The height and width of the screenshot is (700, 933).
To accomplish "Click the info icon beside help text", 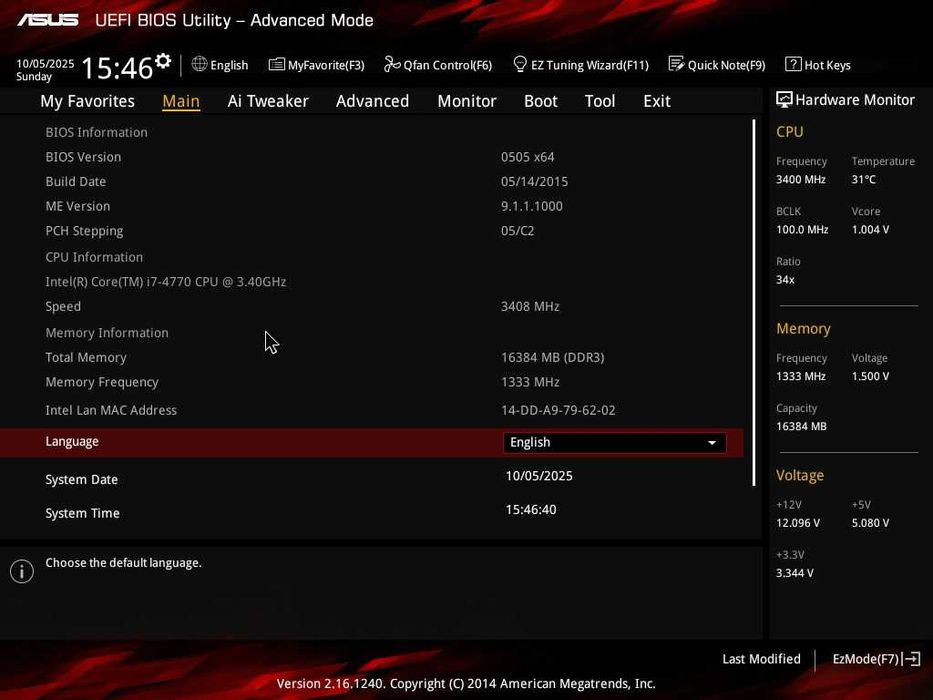I will 22,571.
